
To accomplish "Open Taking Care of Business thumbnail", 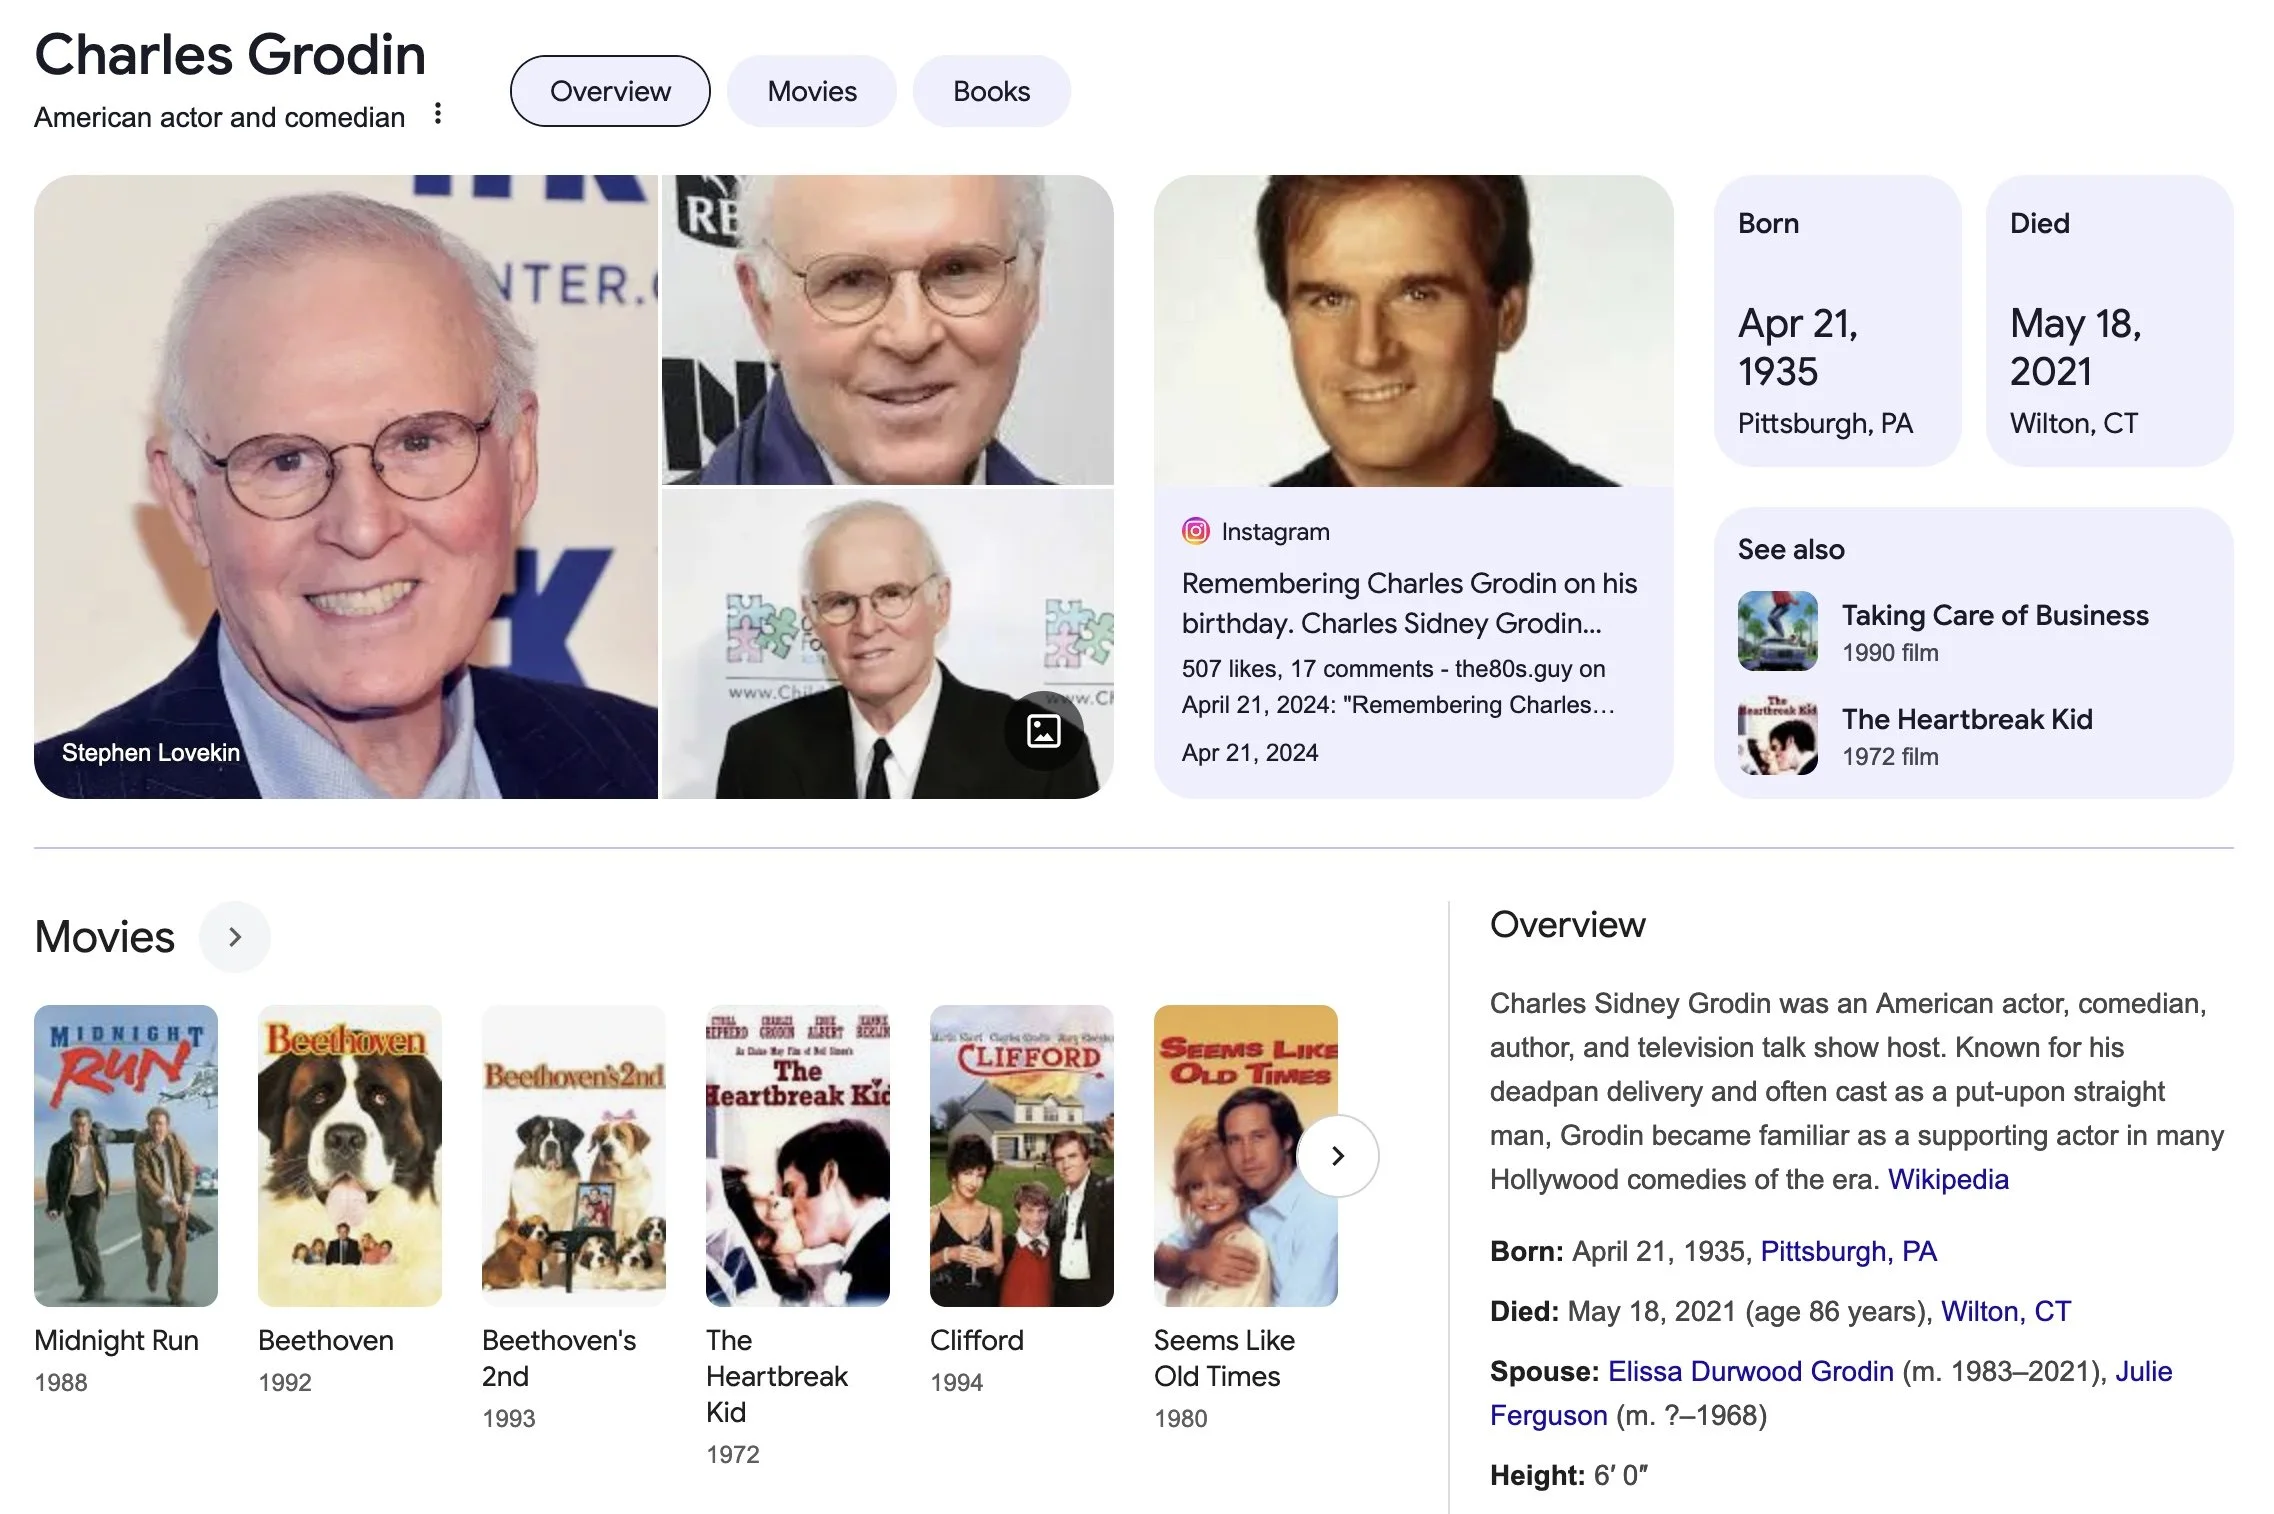I will [x=1778, y=631].
